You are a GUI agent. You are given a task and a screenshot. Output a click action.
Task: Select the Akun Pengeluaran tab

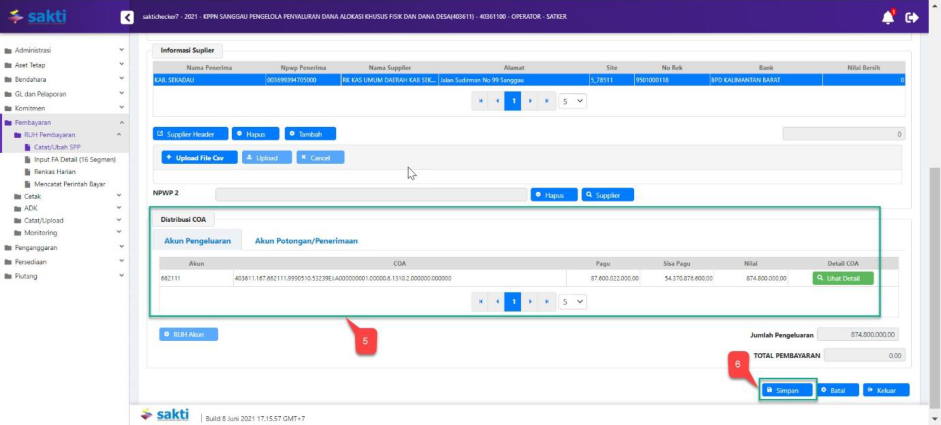(195, 241)
